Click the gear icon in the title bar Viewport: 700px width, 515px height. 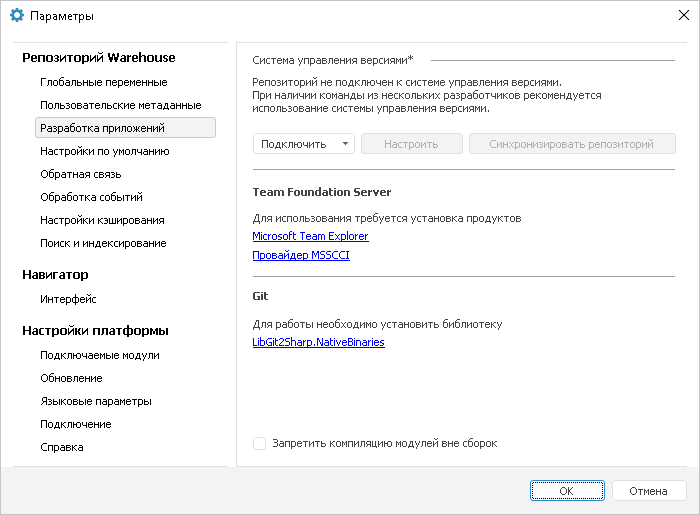coord(17,16)
